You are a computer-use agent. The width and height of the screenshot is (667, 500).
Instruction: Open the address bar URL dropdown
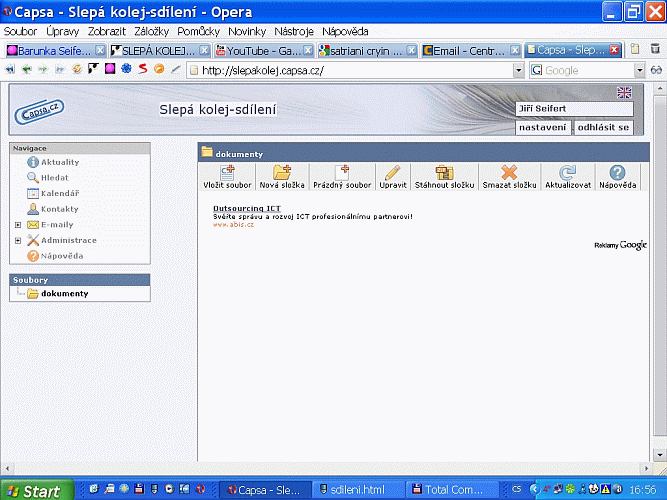(x=518, y=71)
